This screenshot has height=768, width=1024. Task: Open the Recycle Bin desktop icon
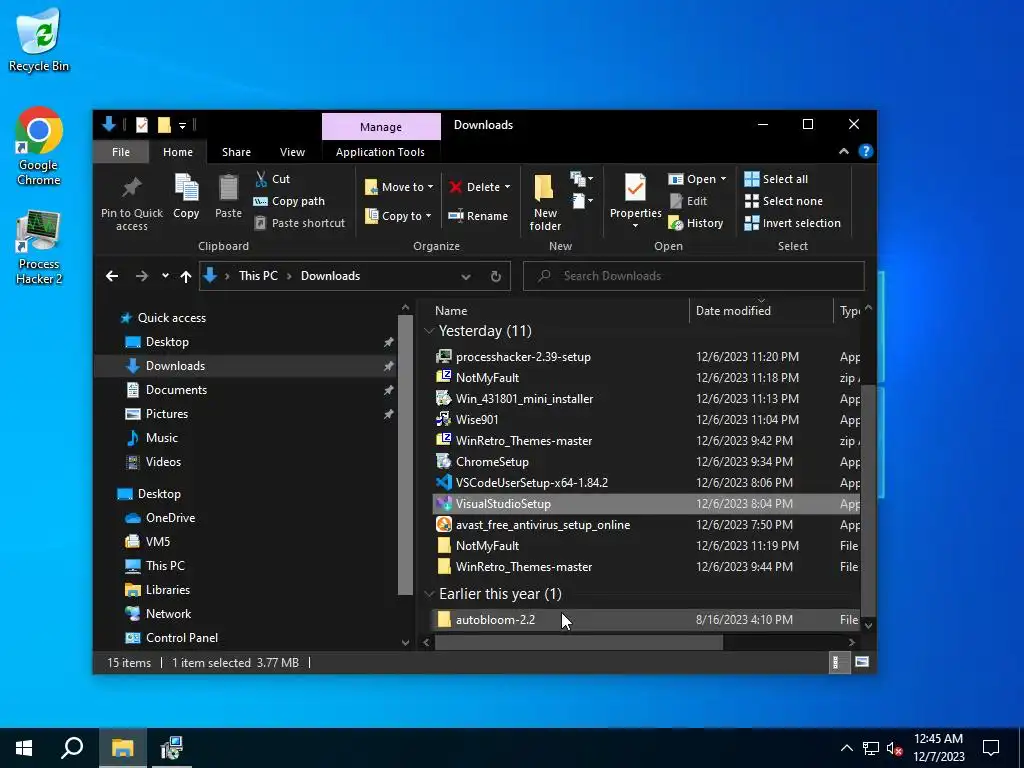coord(39,40)
